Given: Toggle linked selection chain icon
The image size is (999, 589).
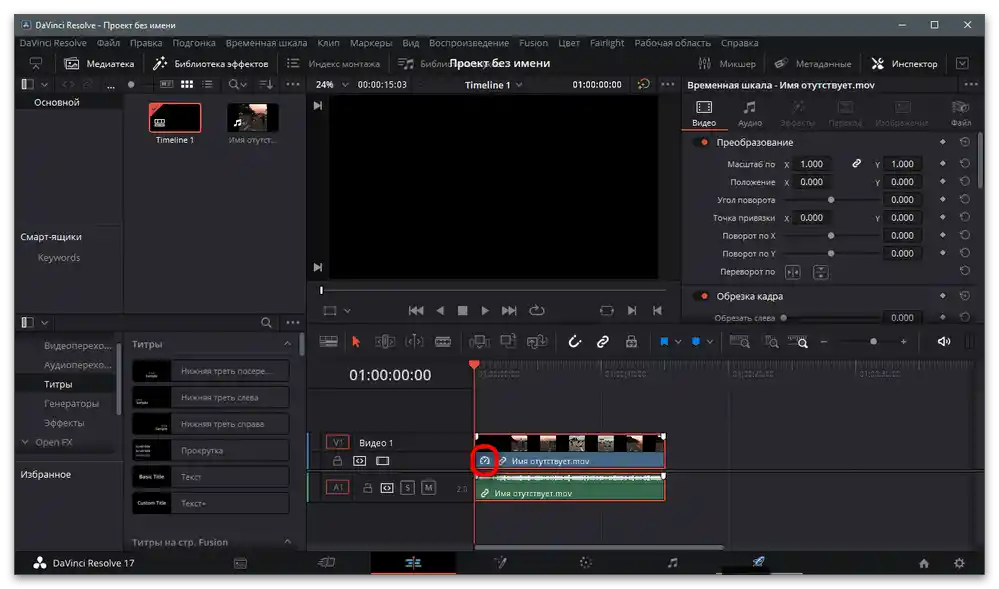Looking at the screenshot, I should point(603,342).
